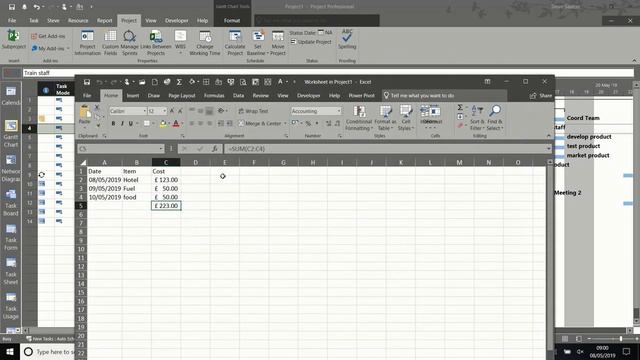Toggle Wrap Text in Excel
Screen dimensions: 640x360
[253, 111]
